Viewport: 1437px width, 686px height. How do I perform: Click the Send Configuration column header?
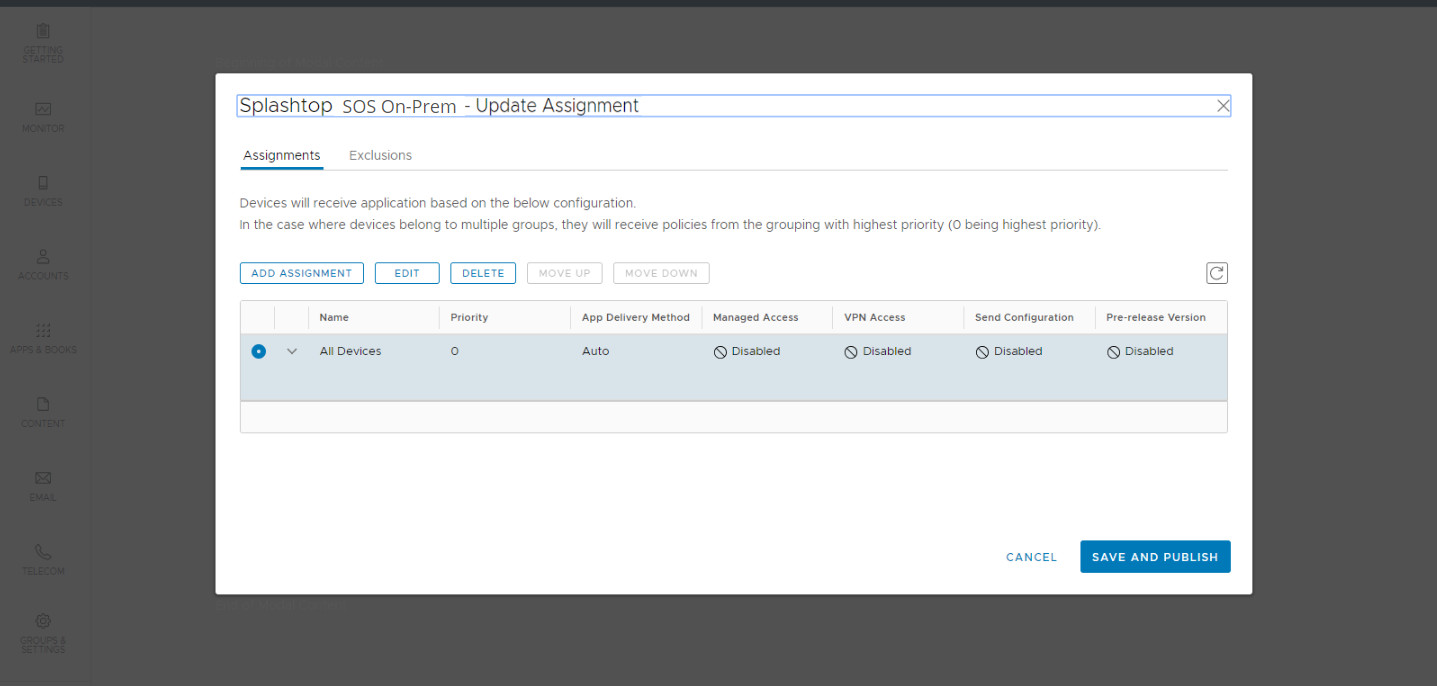tap(1024, 317)
